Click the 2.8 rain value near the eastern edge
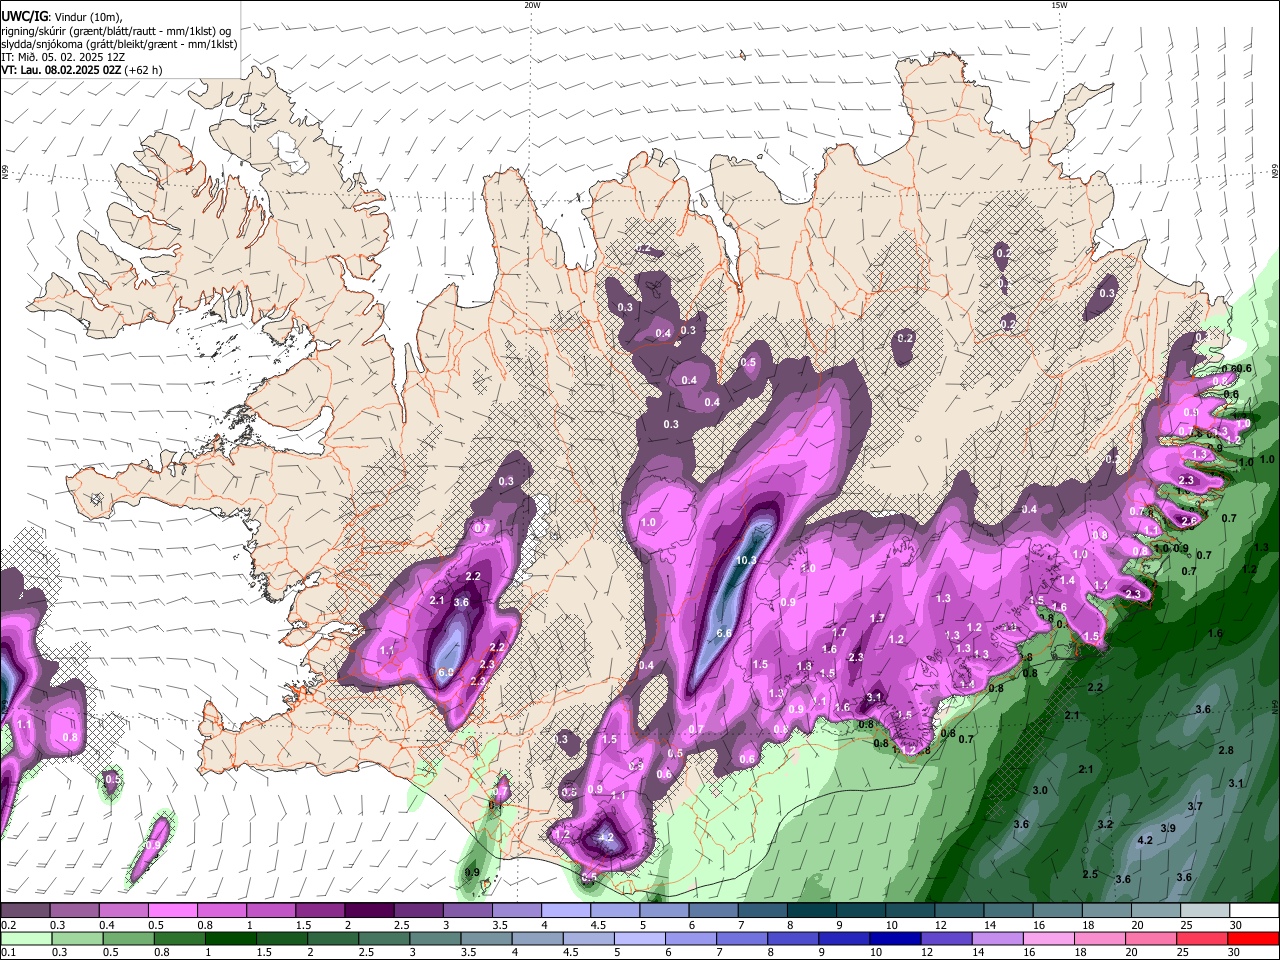Image resolution: width=1280 pixels, height=960 pixels. coord(1226,750)
